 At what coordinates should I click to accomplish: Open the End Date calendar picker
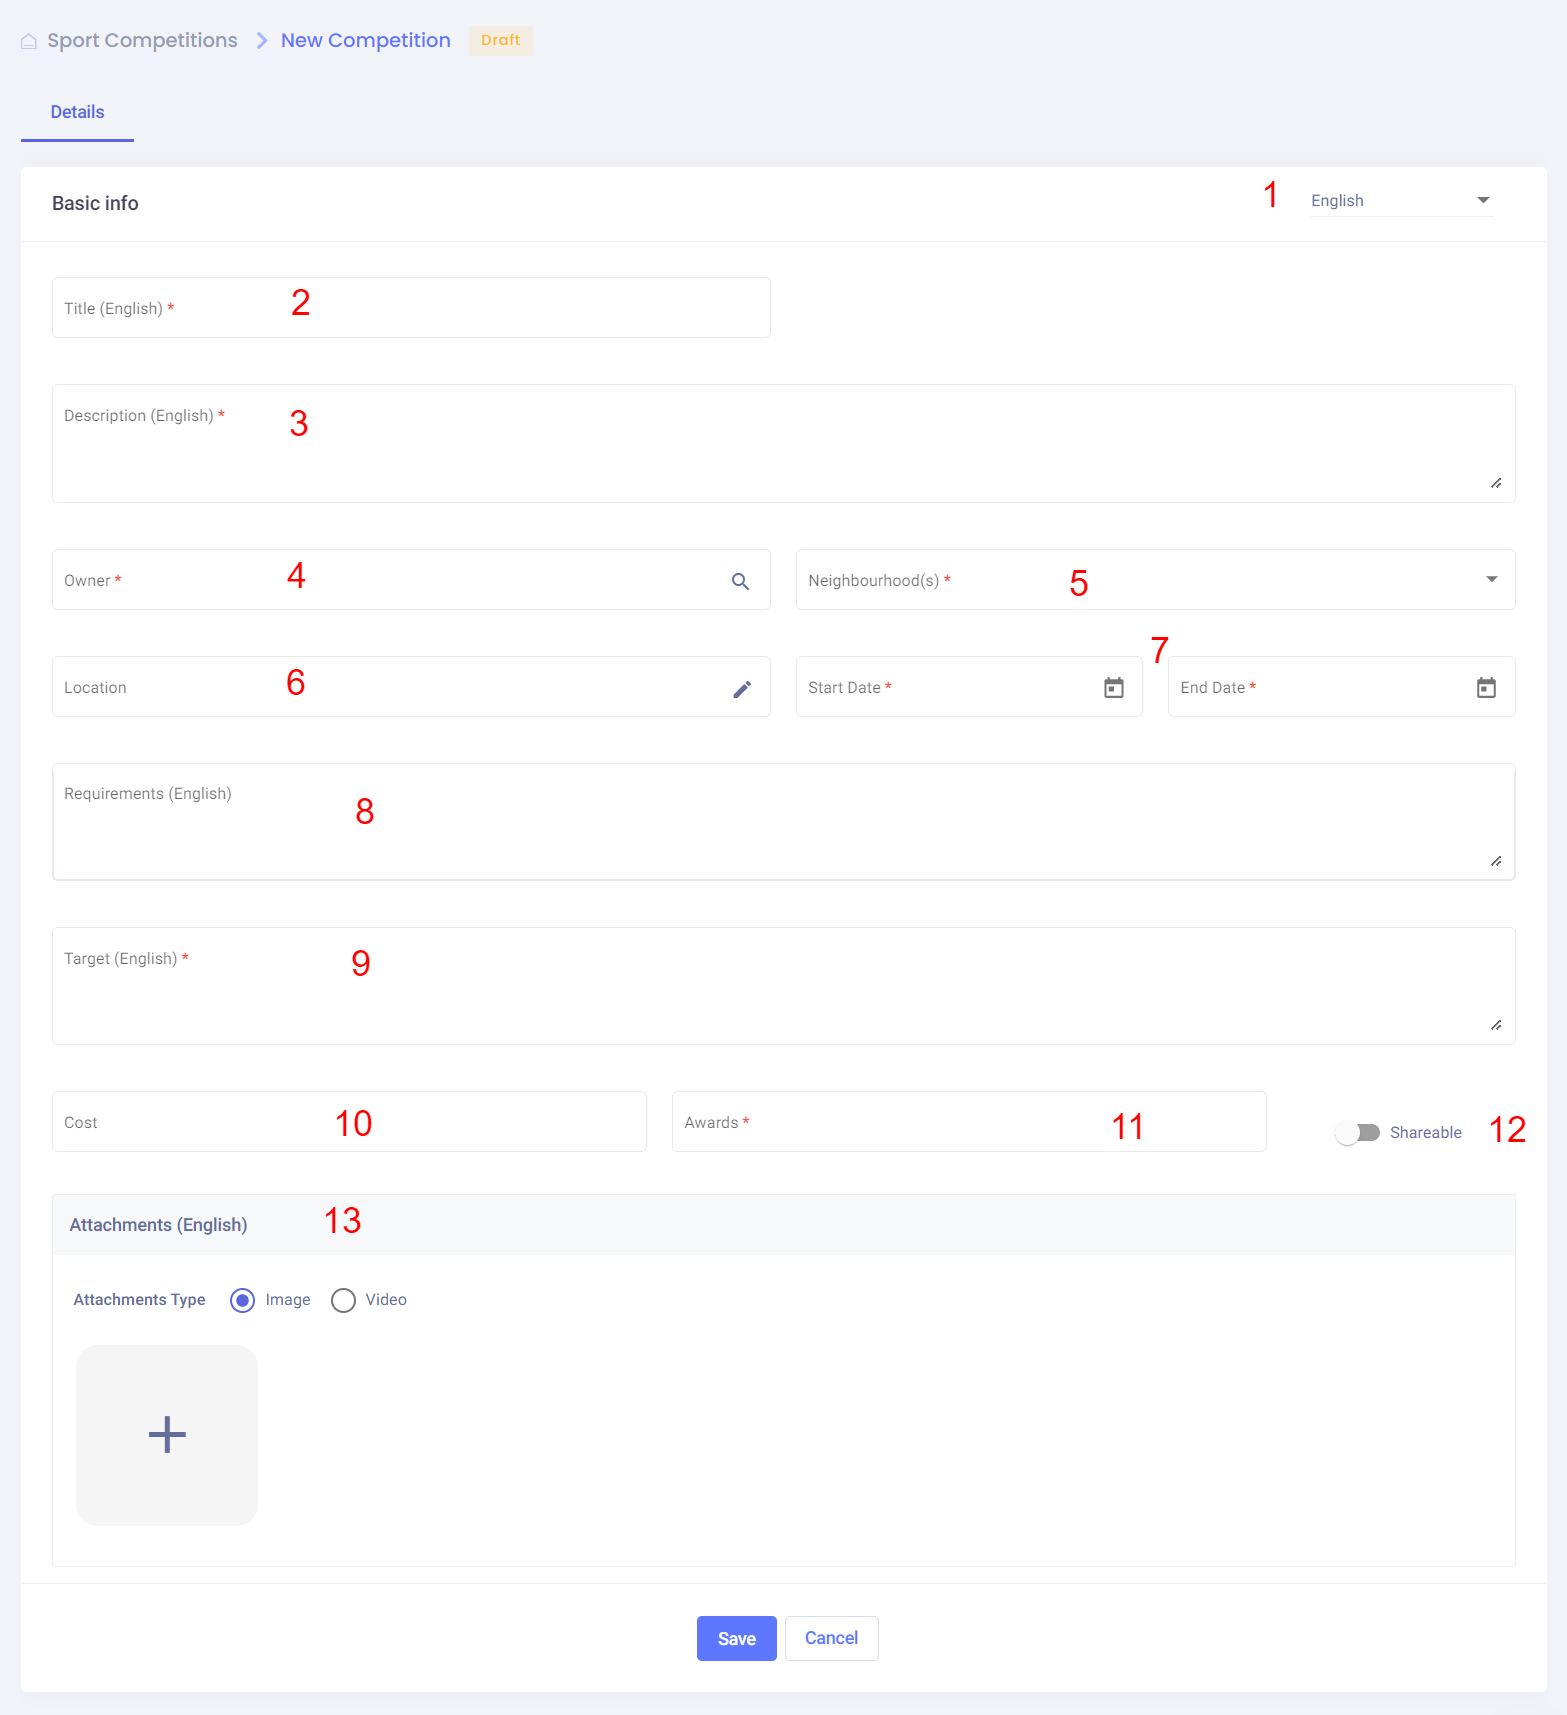(x=1486, y=688)
